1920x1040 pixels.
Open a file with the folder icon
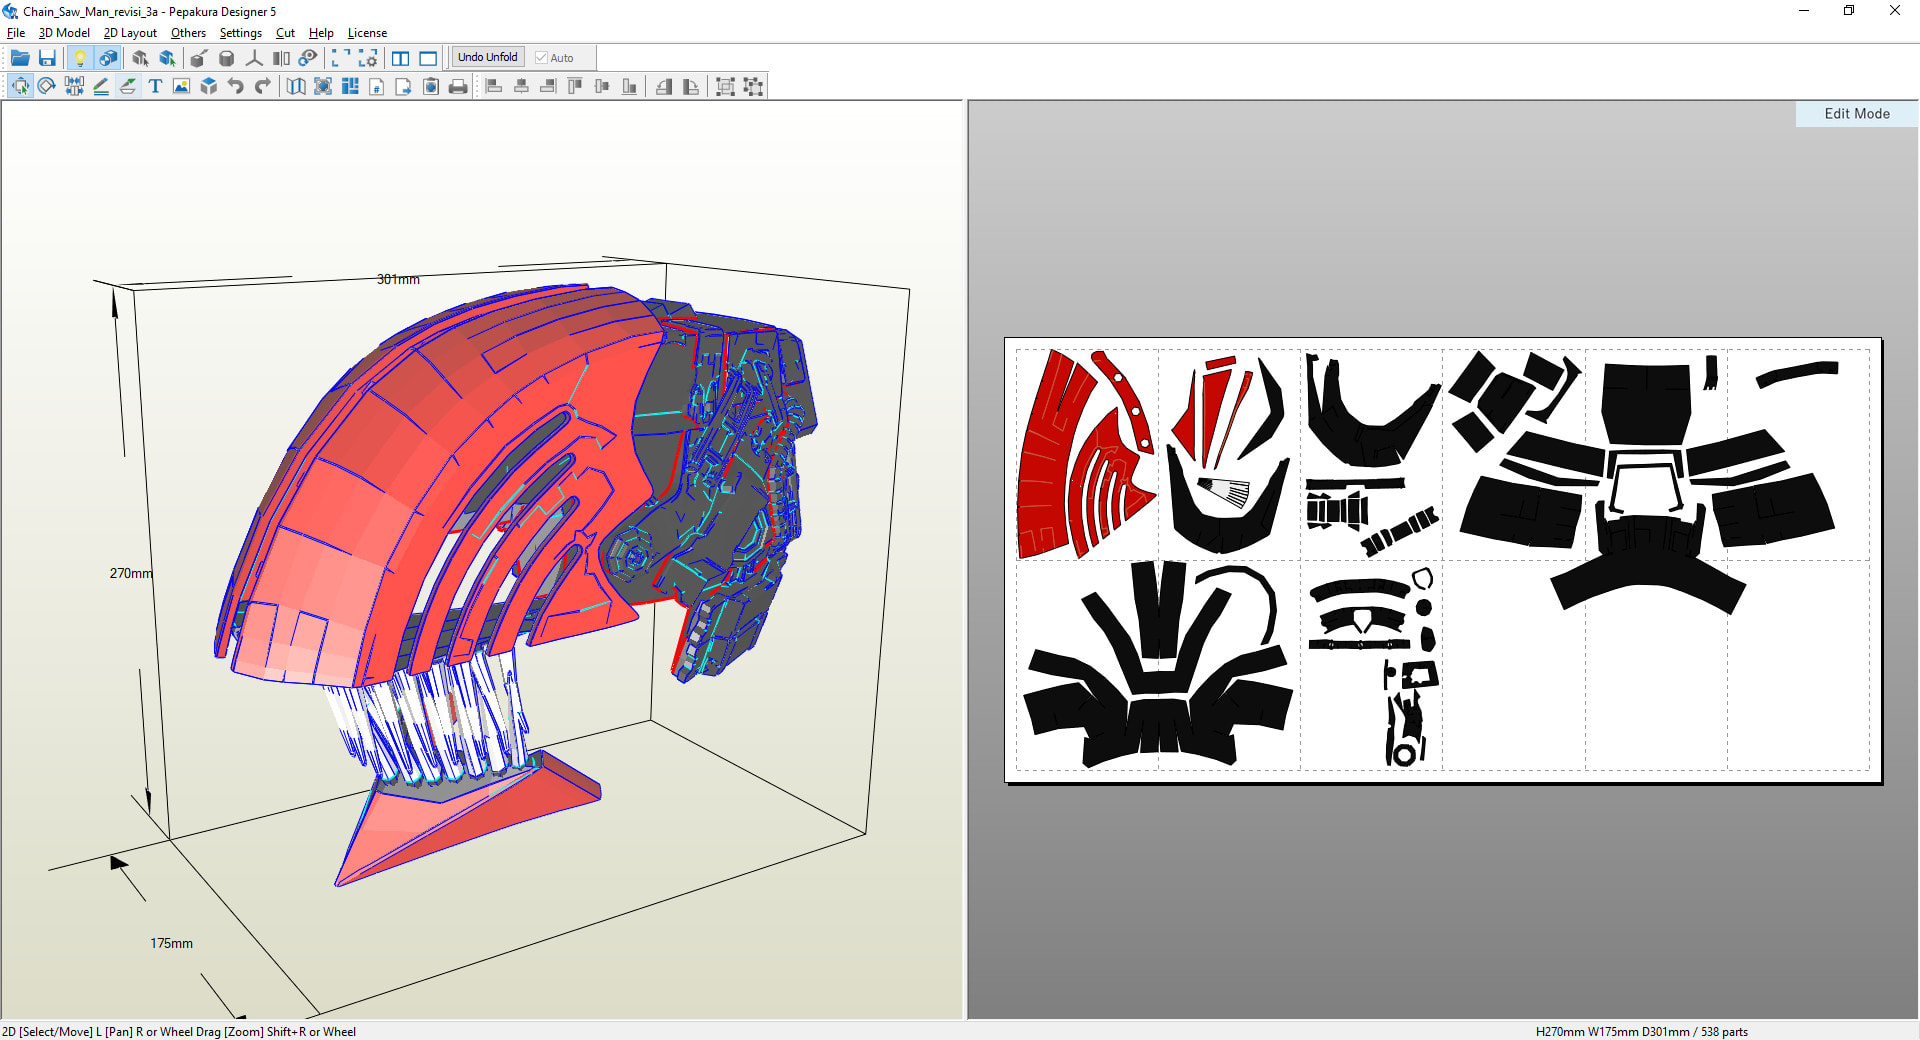tap(20, 57)
